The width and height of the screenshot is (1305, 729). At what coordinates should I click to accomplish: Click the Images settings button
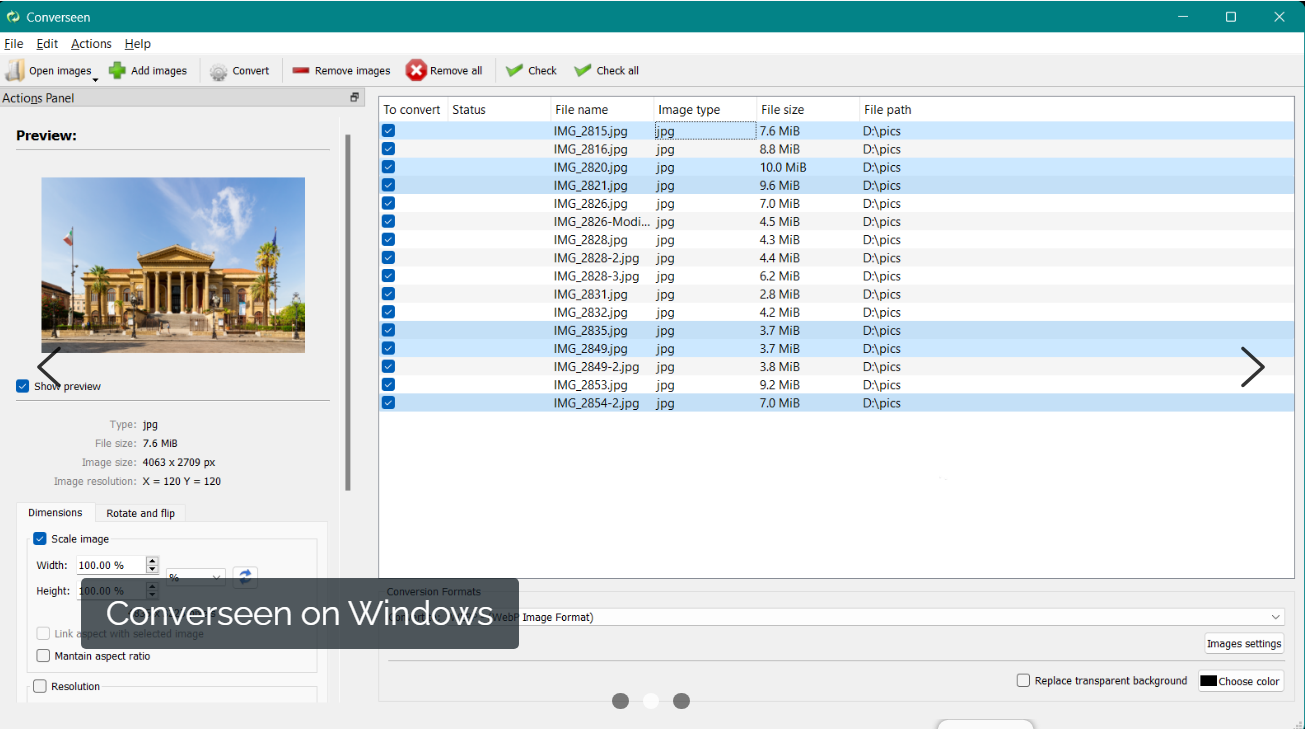(1243, 644)
